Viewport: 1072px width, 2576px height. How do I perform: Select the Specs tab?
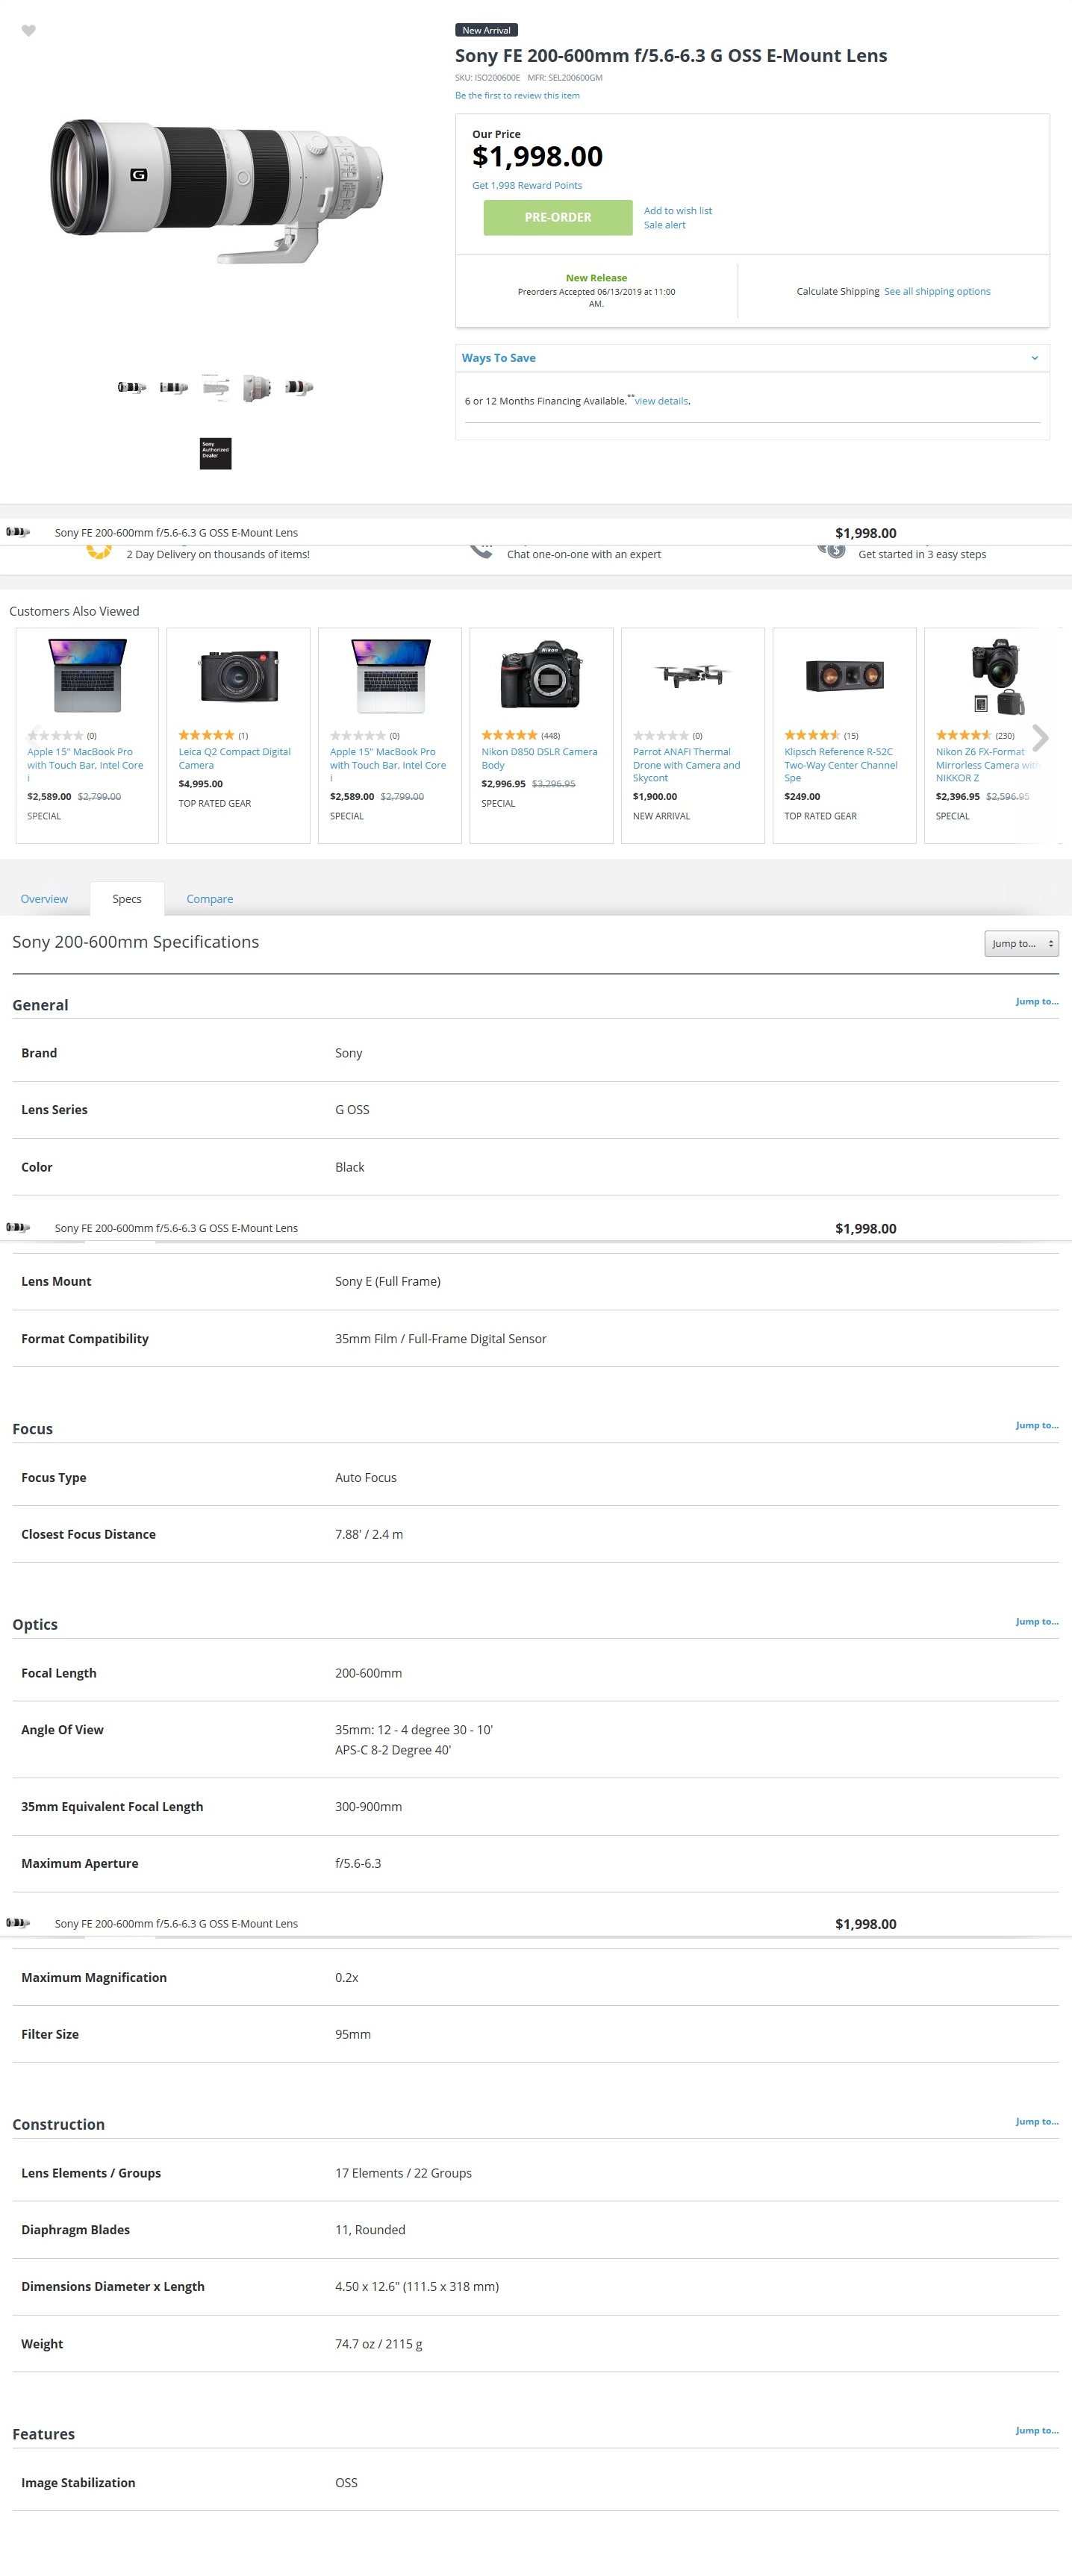(x=127, y=899)
